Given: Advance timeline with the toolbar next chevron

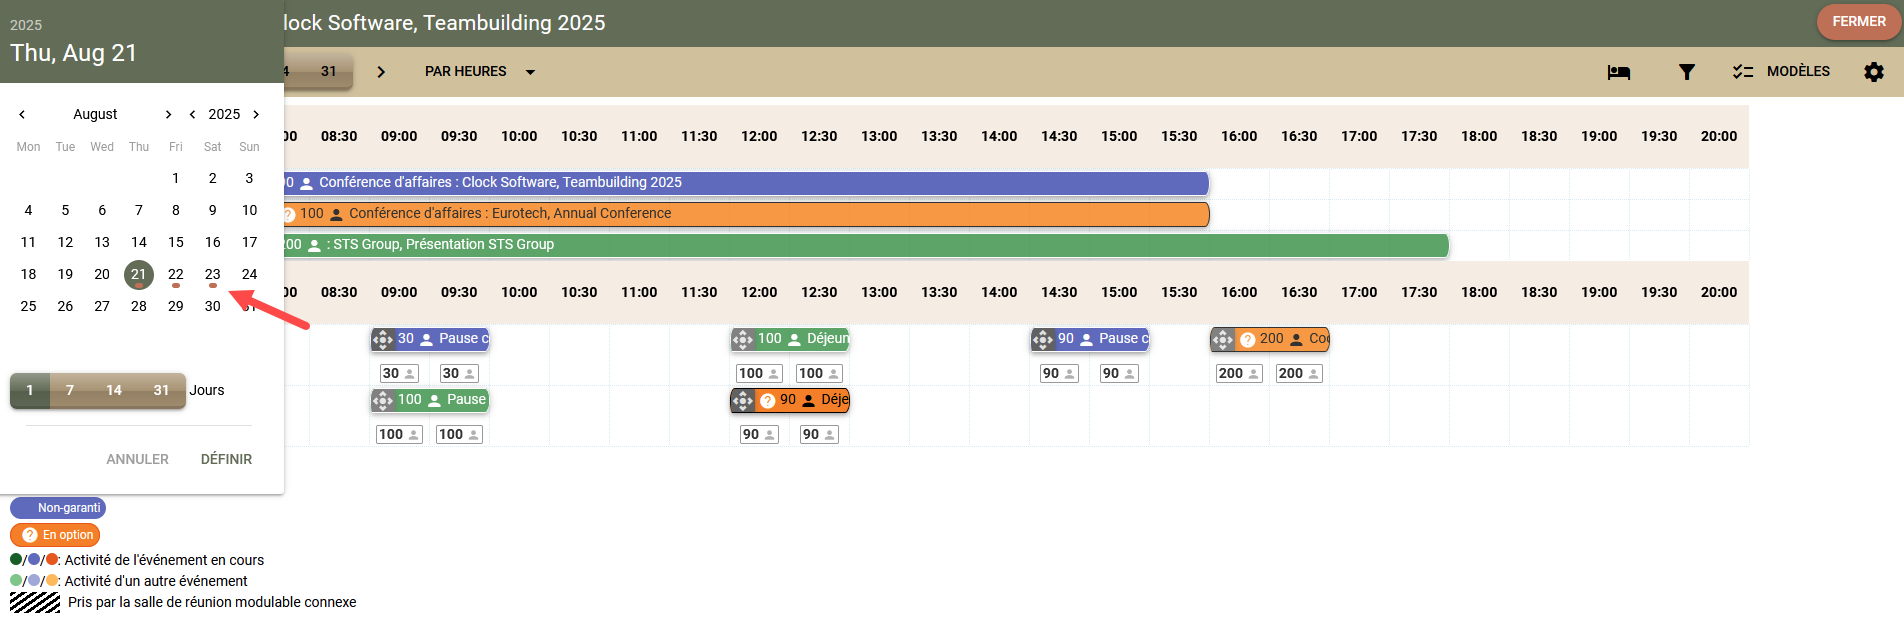Looking at the screenshot, I should 381,72.
